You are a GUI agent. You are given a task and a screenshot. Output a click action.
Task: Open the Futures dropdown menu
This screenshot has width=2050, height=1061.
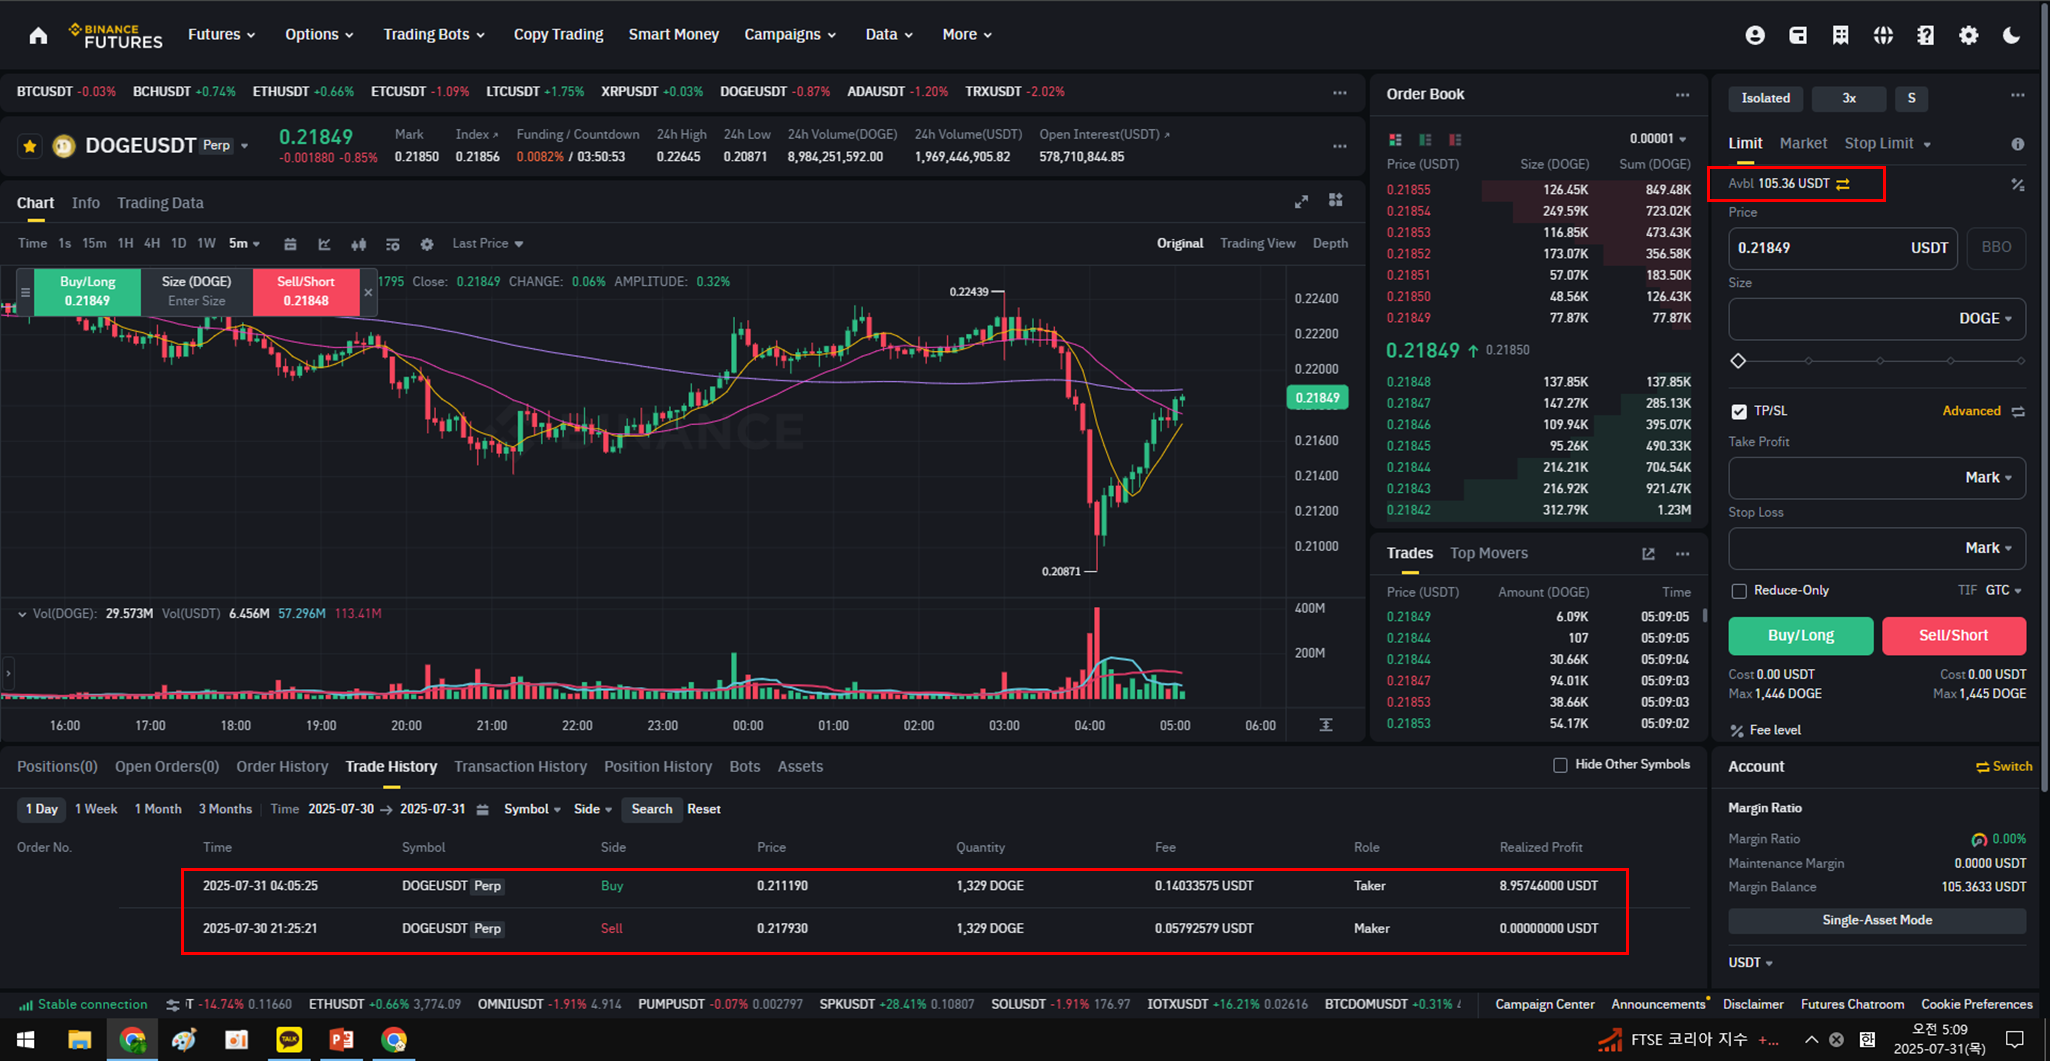(221, 35)
